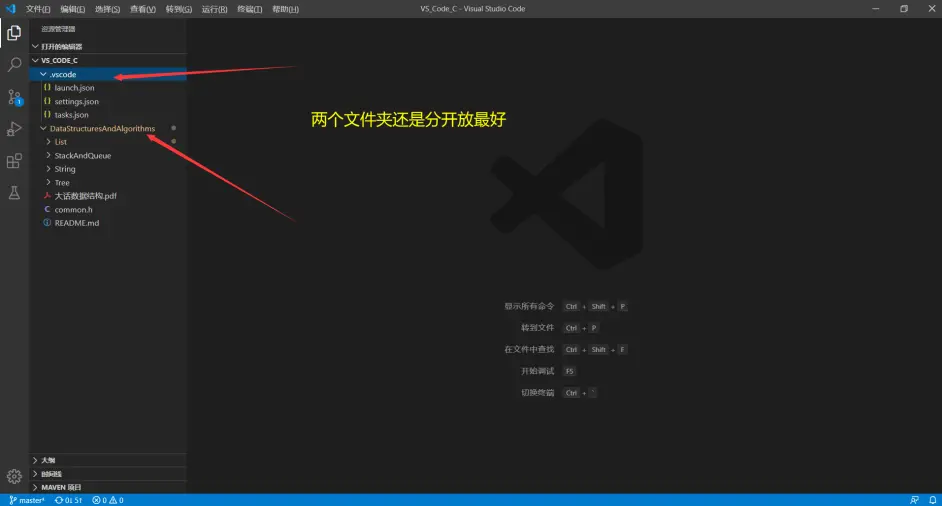Image resolution: width=942 pixels, height=506 pixels.
Task: Collapse the .vscode folder
Action: click(x=62, y=74)
